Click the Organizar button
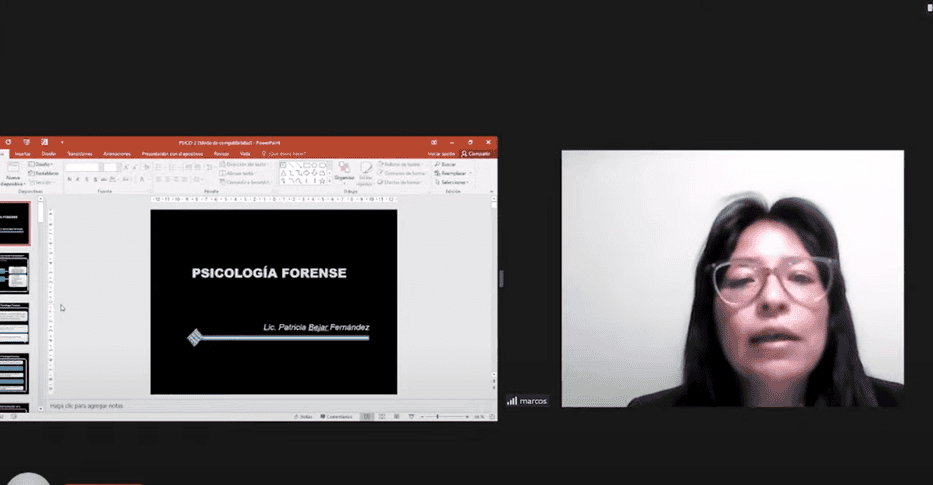 coord(344,172)
